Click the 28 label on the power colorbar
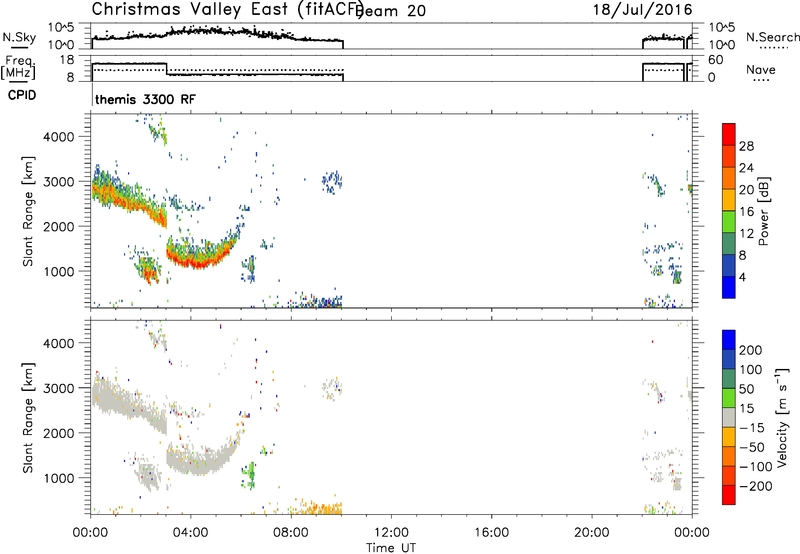800x554 pixels. (x=746, y=146)
